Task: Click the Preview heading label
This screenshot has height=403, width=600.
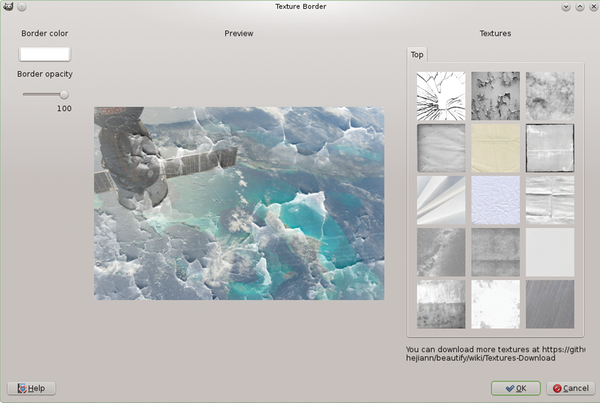Action: [x=239, y=33]
